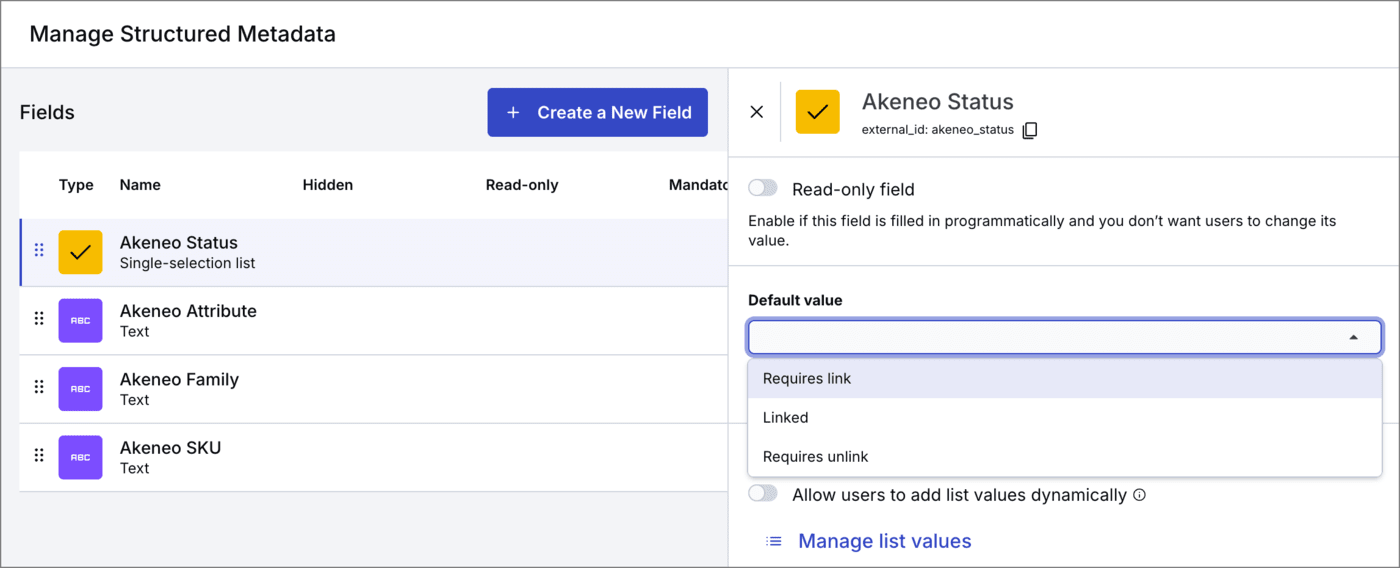The height and width of the screenshot is (568, 1400).
Task: Click the Akeneo Attribute text type icon
Action: (x=80, y=320)
